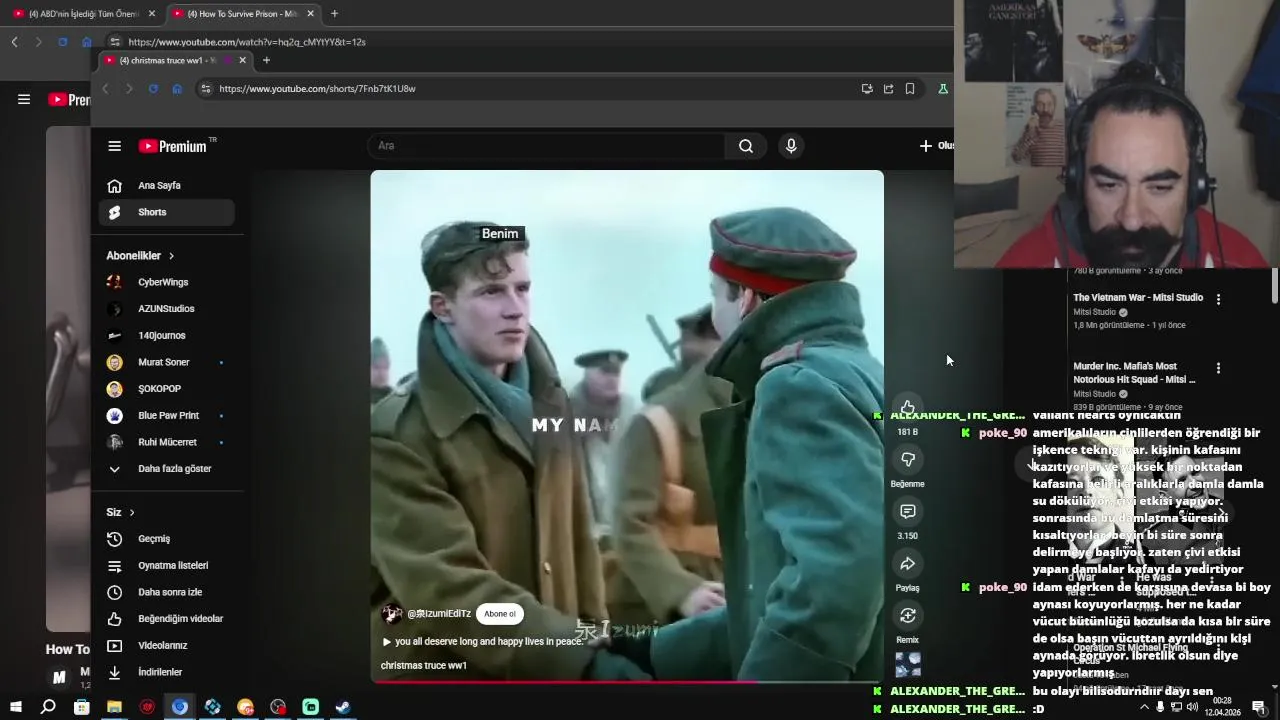The image size is (1280, 720).
Task: Open Beğendiğim videolar
Action: pos(166,619)
